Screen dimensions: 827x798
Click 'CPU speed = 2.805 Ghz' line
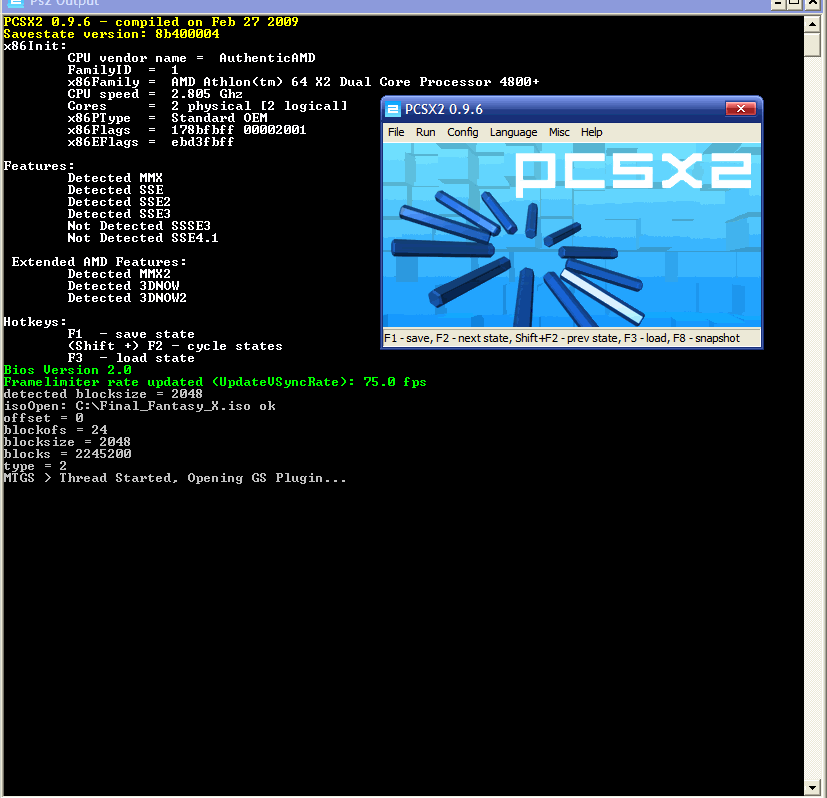click(155, 94)
